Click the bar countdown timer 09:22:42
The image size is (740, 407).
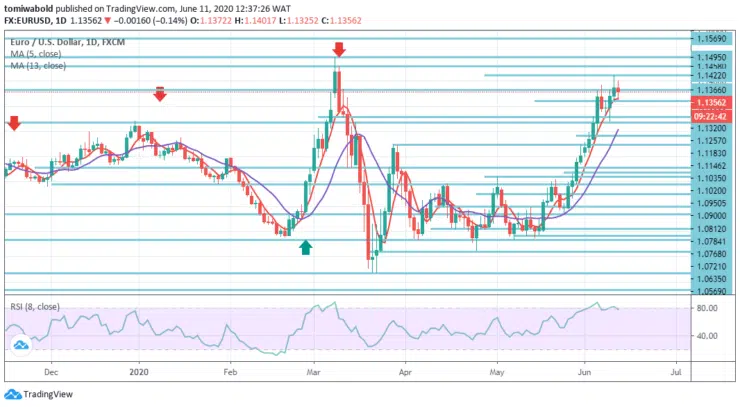(x=711, y=116)
